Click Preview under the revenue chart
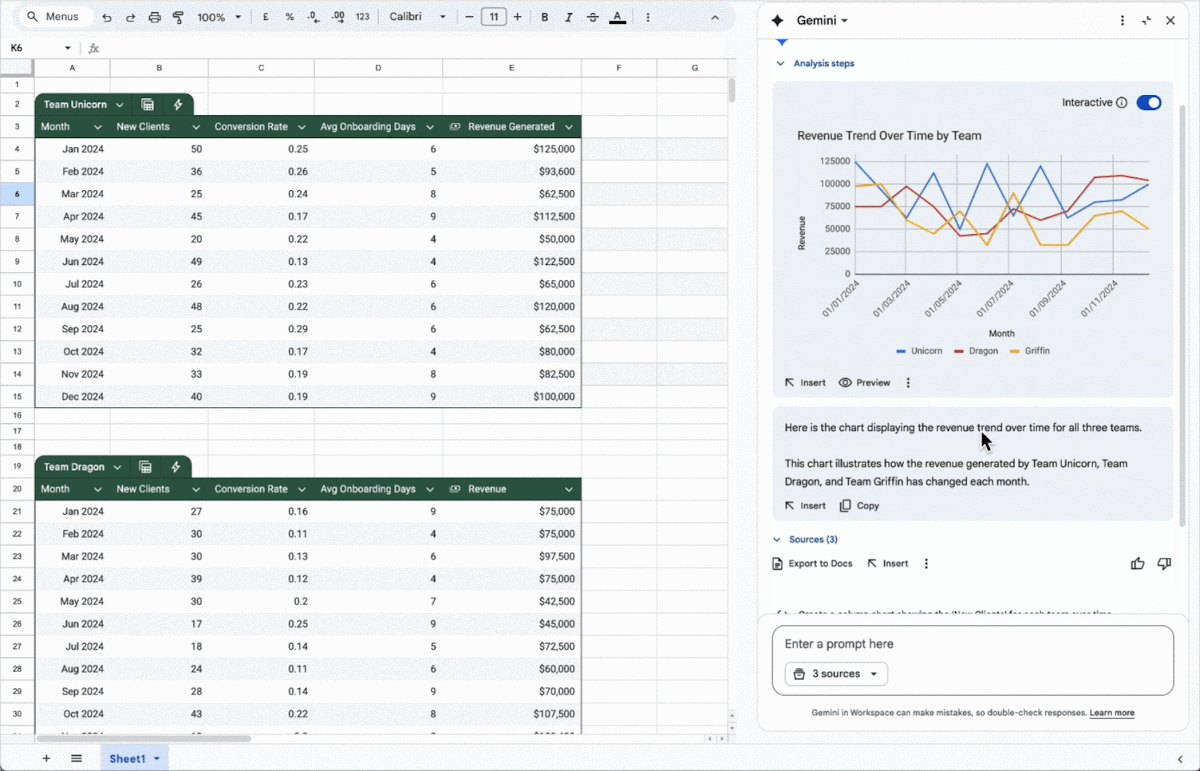 [x=864, y=382]
